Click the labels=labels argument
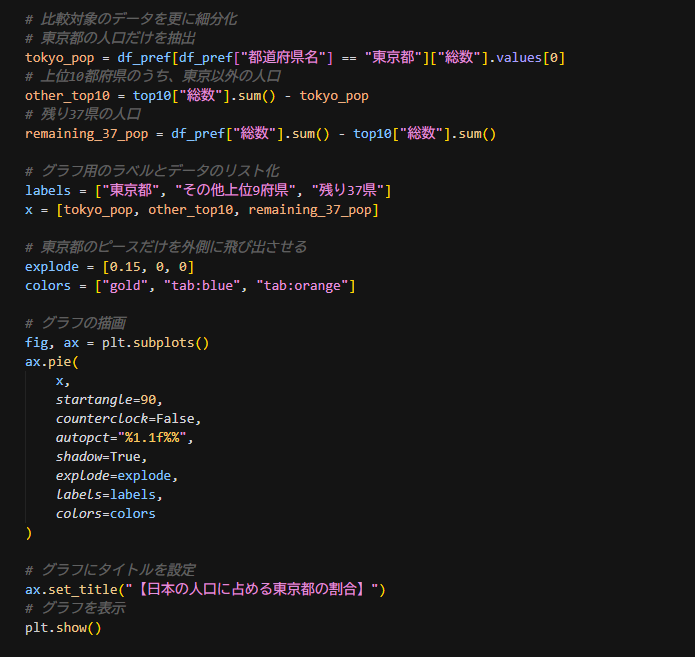The height and width of the screenshot is (657, 695). click(106, 495)
